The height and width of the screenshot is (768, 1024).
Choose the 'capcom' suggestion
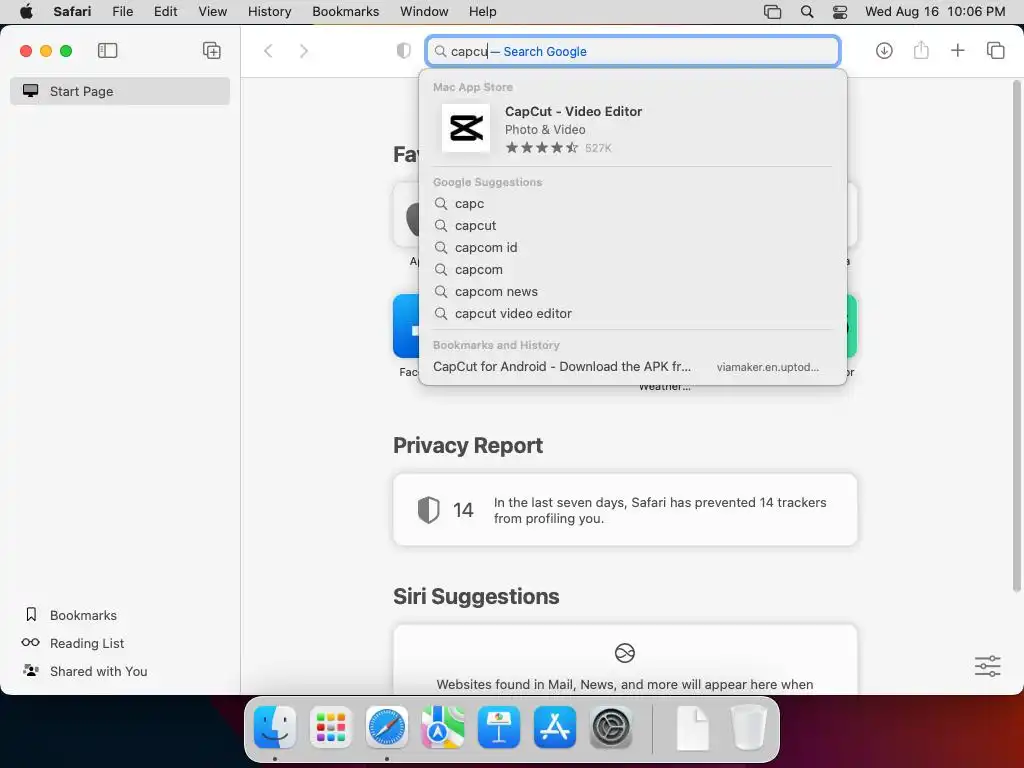tap(633, 270)
